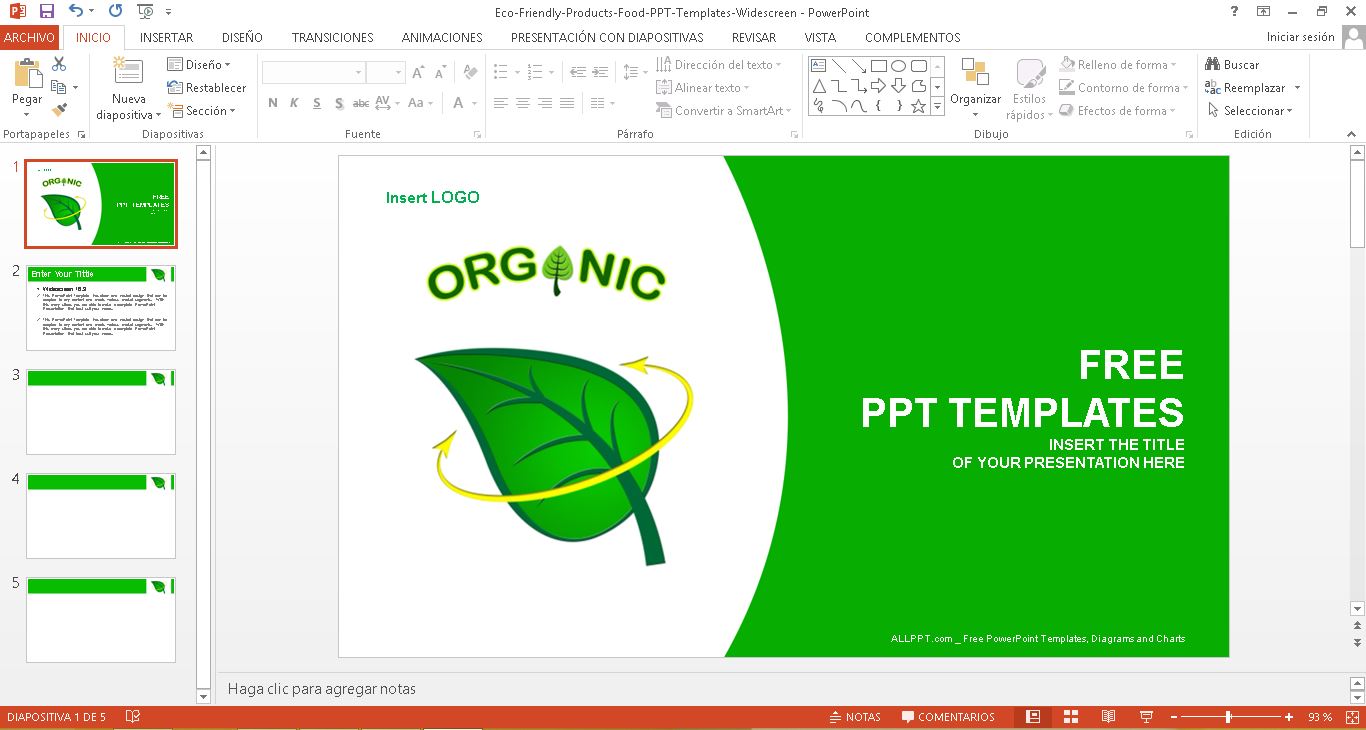Toggle bold formatting (N)
This screenshot has height=730, width=1366.
tap(273, 103)
